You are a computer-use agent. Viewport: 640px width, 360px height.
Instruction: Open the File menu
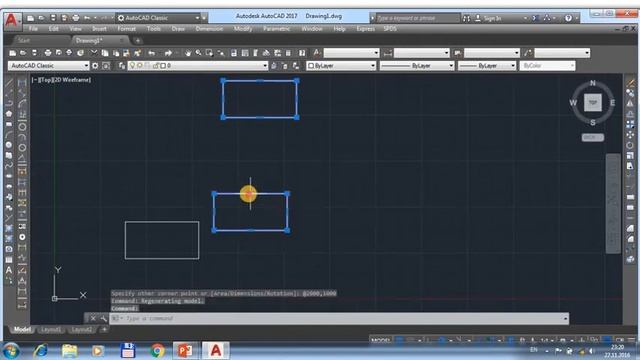click(33, 29)
